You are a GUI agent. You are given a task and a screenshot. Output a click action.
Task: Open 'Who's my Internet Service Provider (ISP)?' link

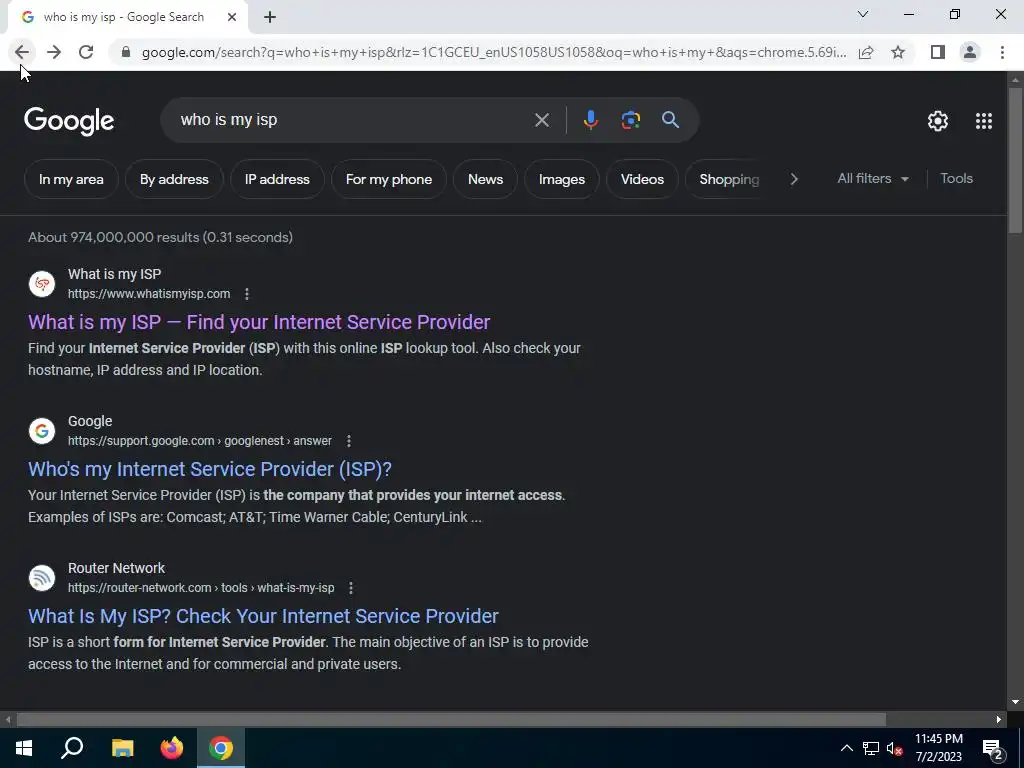click(210, 469)
